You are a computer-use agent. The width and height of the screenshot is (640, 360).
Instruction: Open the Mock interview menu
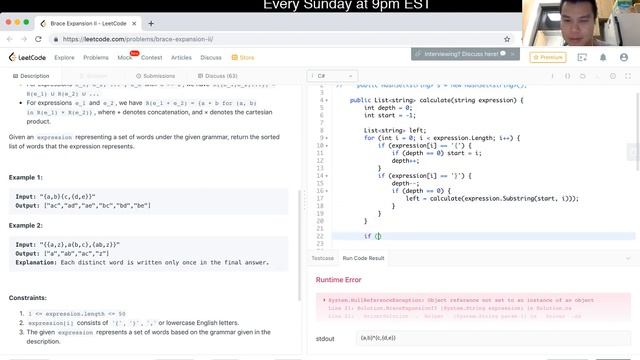pos(124,58)
